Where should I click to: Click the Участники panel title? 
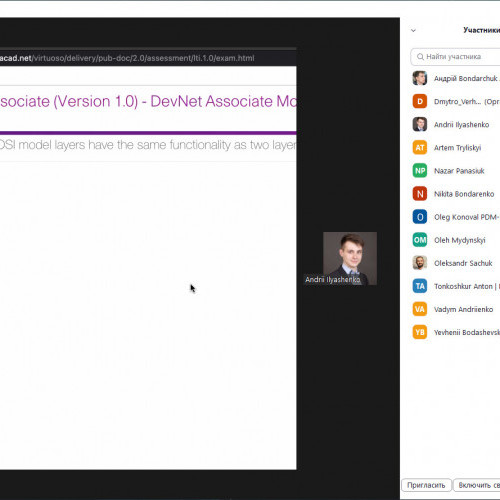(482, 30)
